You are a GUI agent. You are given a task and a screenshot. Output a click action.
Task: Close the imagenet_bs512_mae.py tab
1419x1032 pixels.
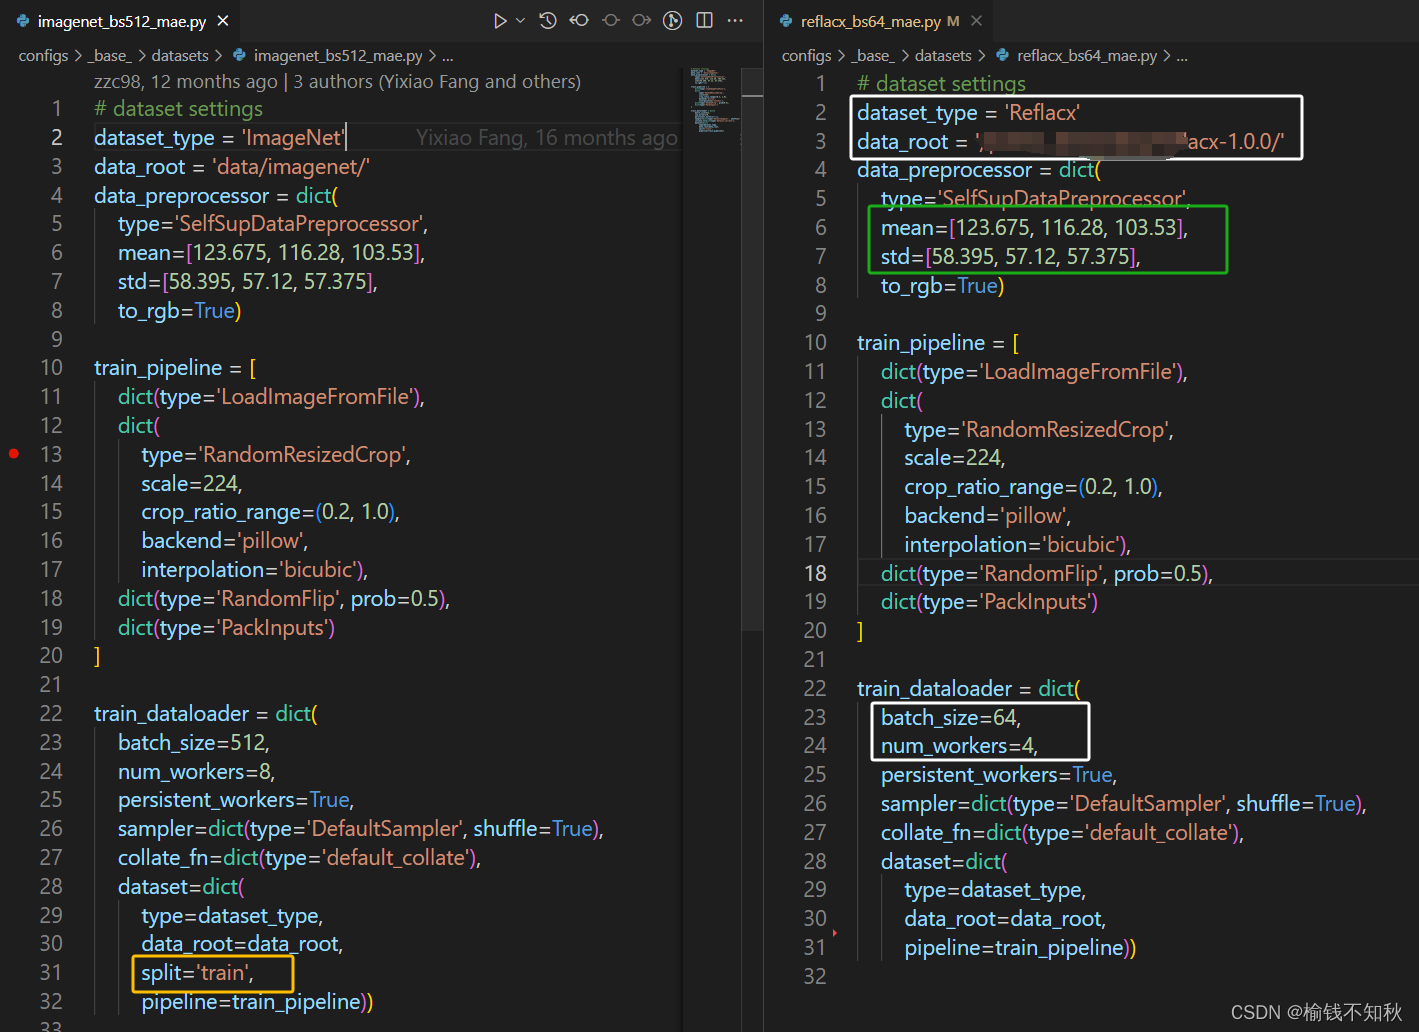[x=223, y=21]
